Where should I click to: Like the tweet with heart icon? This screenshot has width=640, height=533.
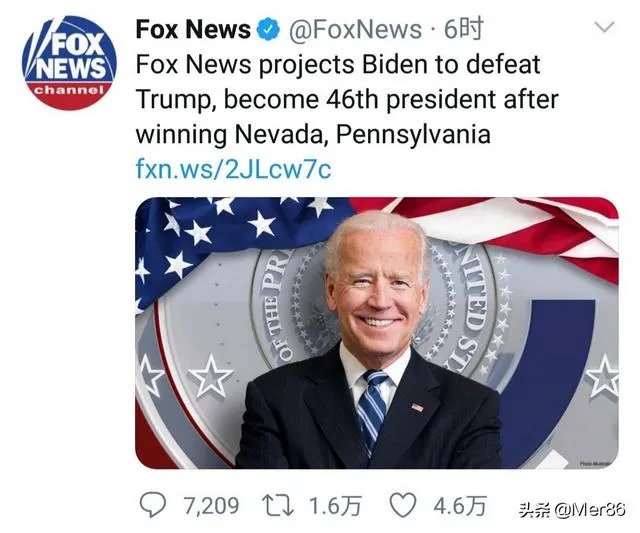click(403, 505)
